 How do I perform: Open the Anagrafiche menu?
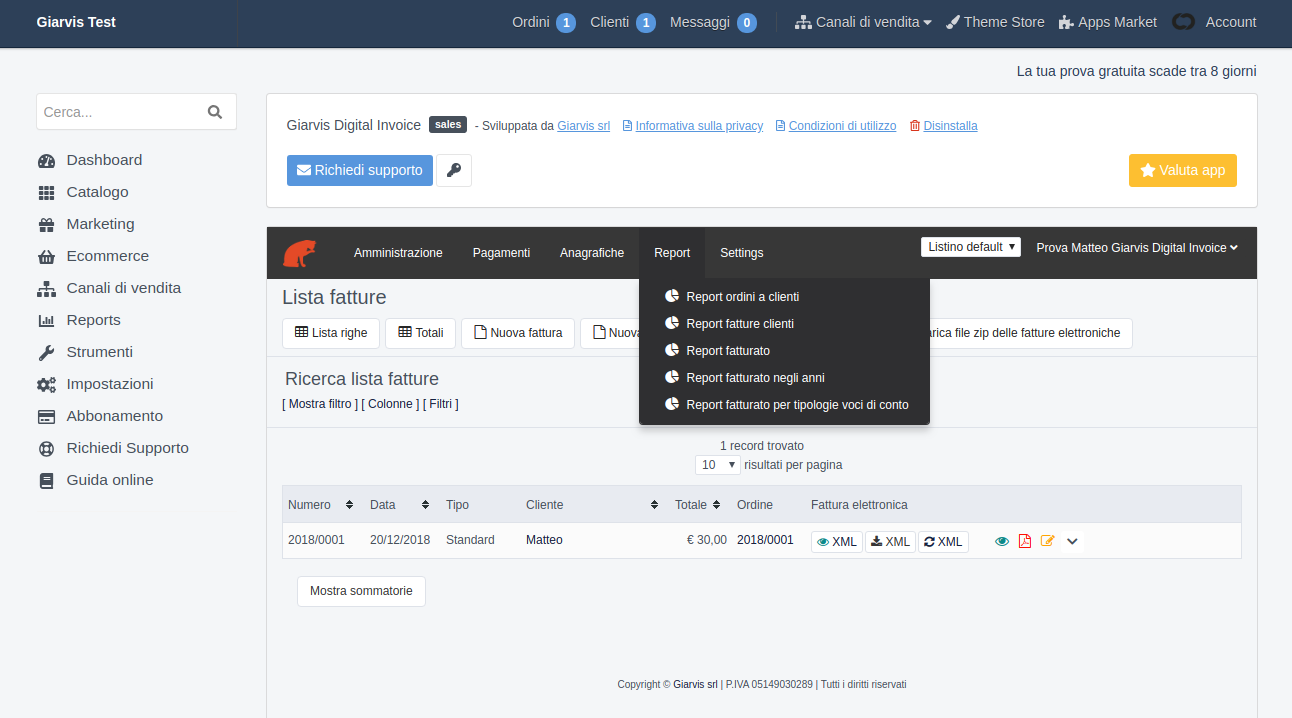[x=592, y=253]
